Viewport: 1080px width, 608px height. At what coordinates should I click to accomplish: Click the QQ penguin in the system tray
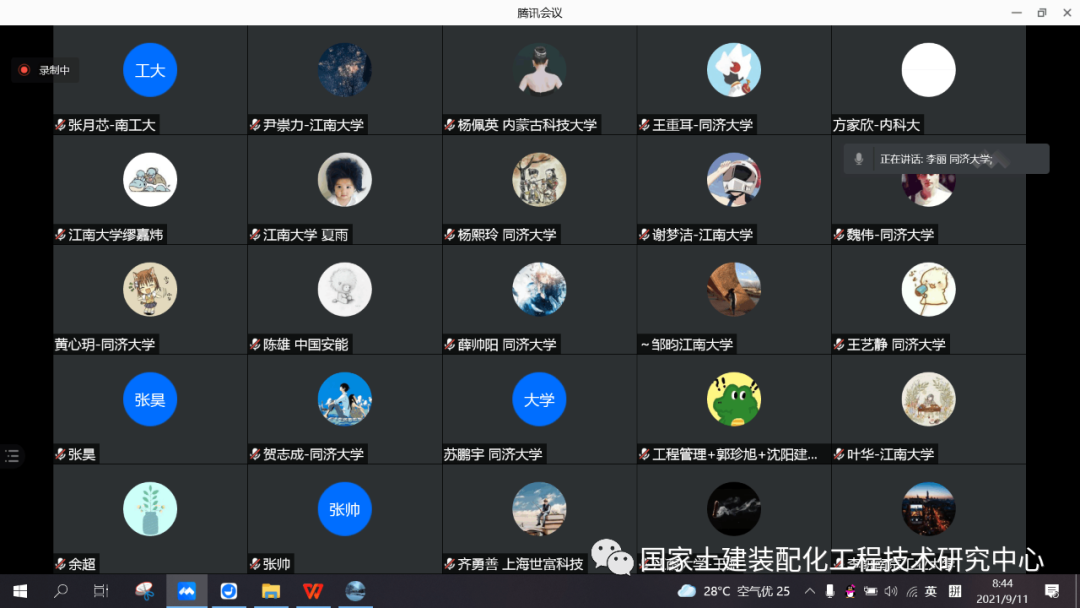tap(849, 591)
